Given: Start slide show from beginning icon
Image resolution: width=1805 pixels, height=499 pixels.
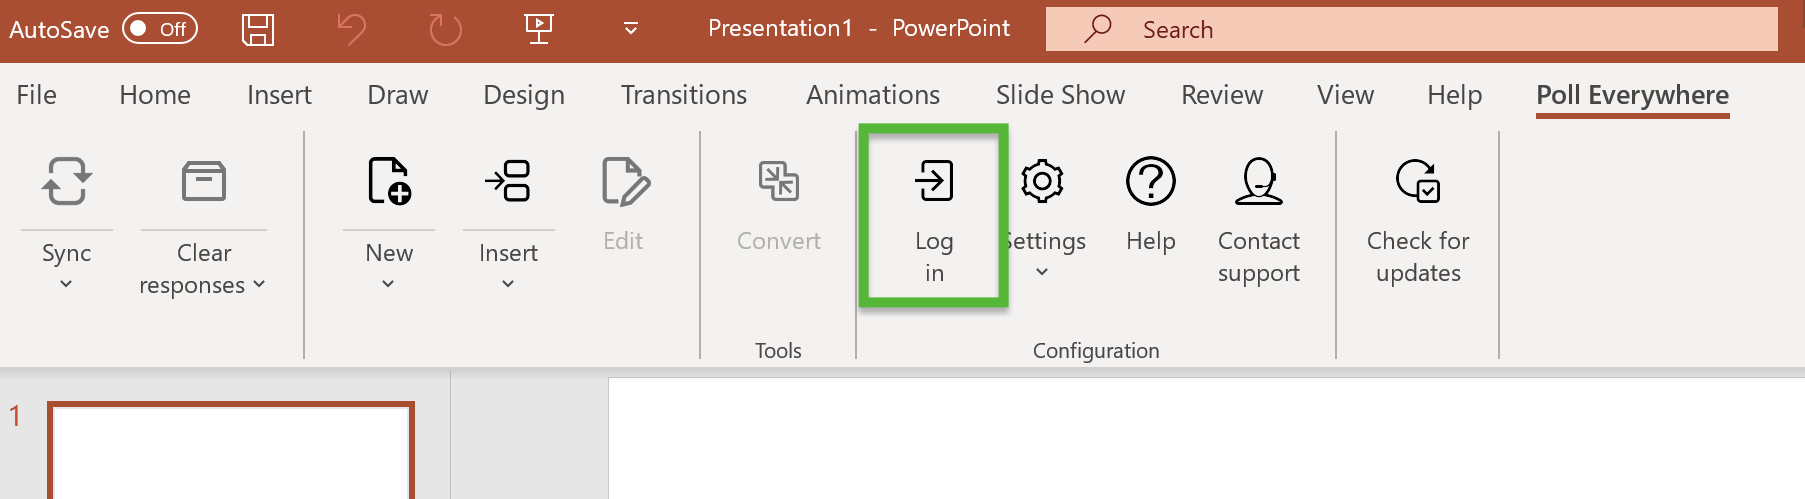Looking at the screenshot, I should tap(539, 29).
